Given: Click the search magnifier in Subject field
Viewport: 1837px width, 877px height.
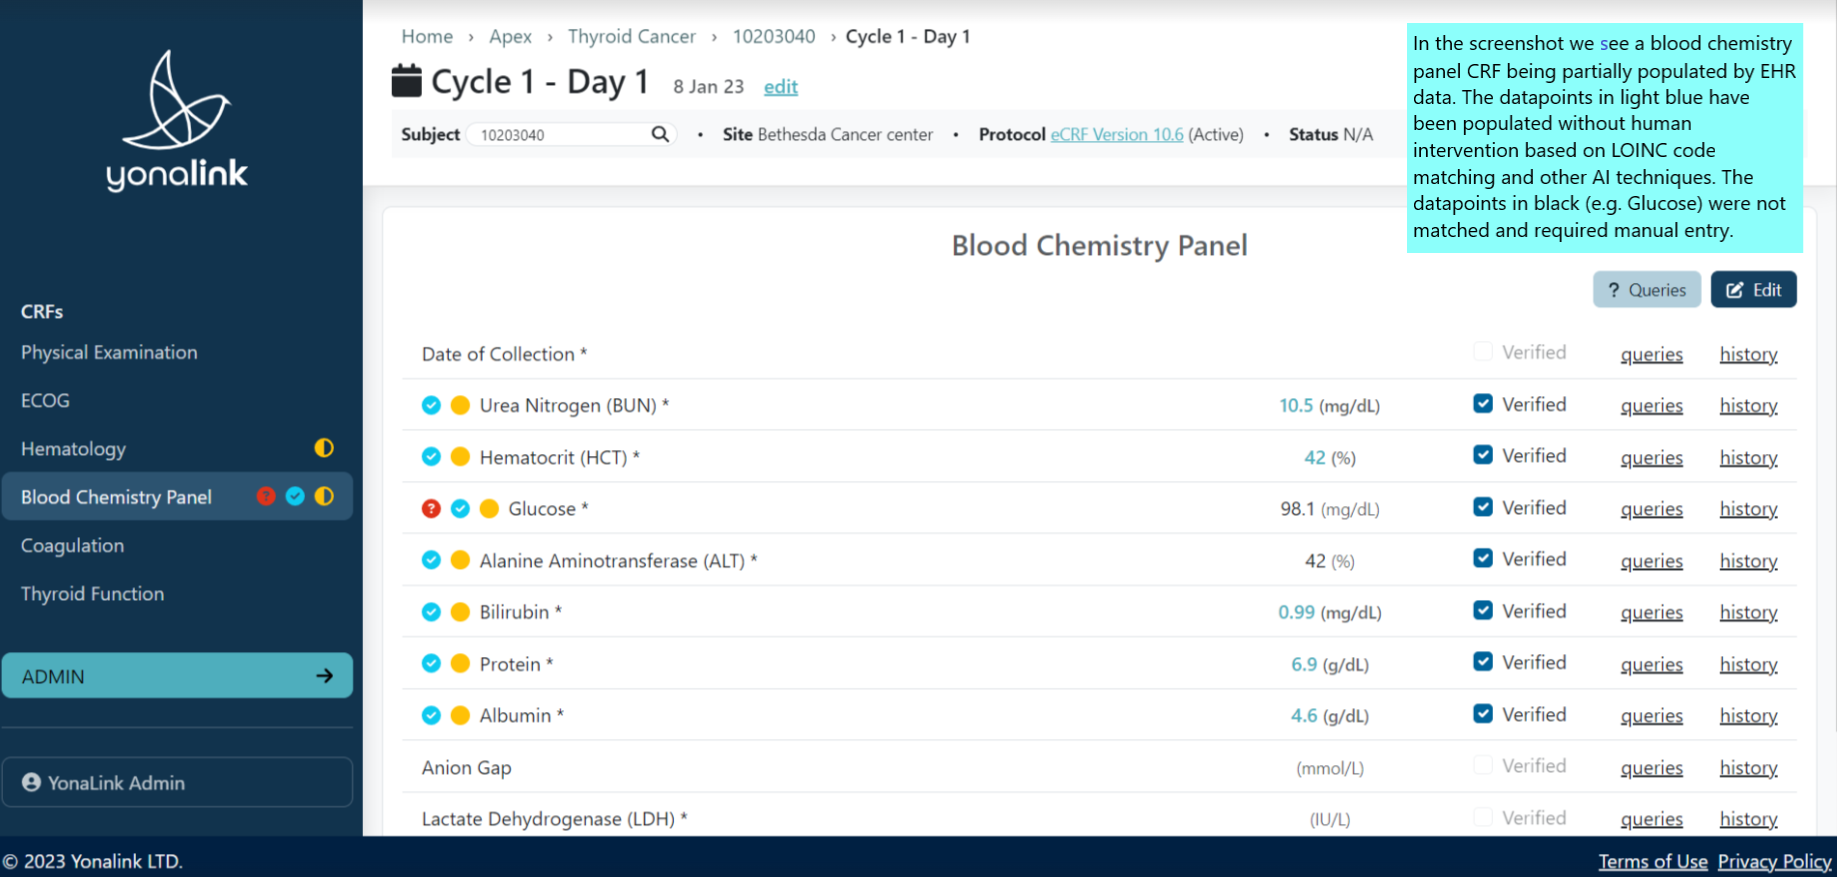Looking at the screenshot, I should tap(660, 134).
